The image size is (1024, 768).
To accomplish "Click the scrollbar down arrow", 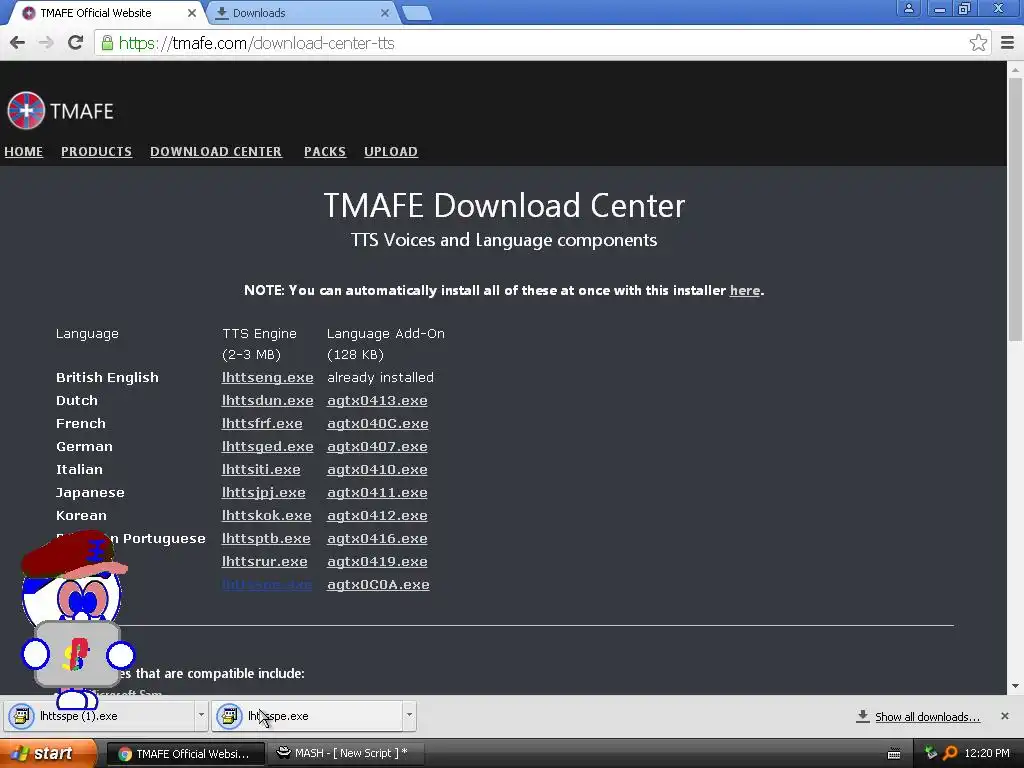I will pos(1015,686).
